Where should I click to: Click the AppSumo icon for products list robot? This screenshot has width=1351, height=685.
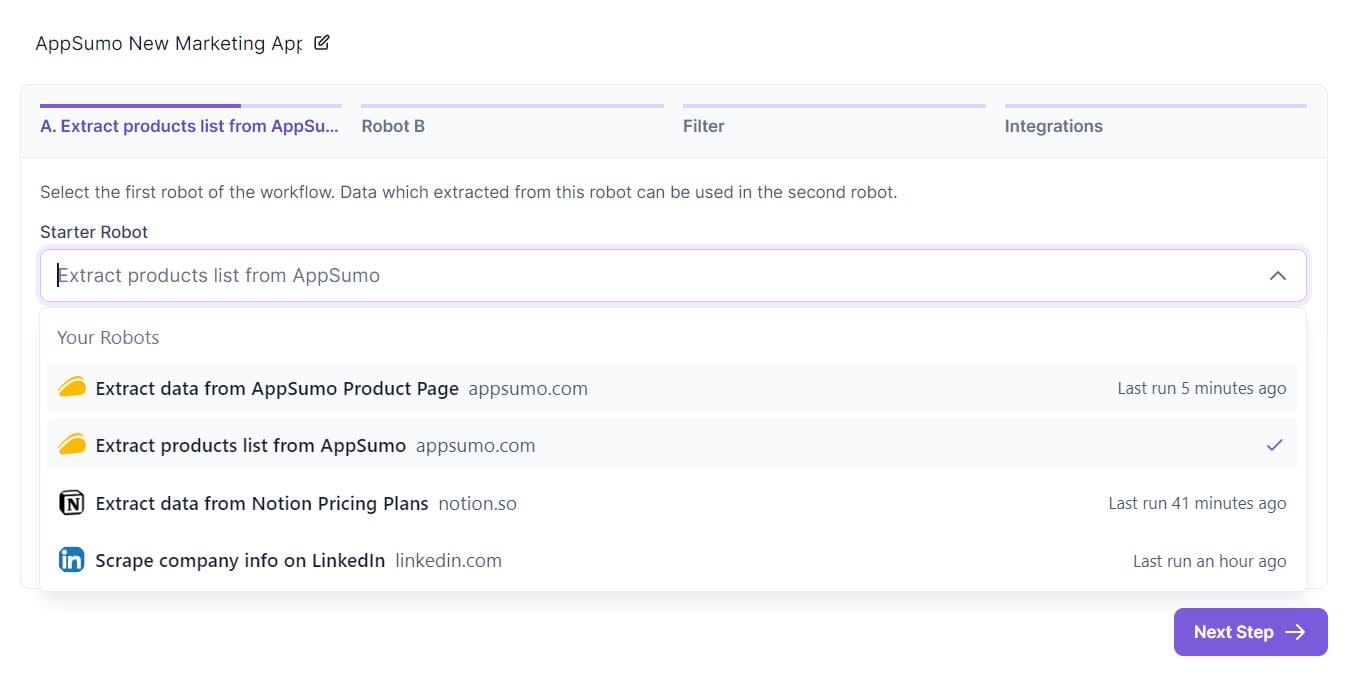[x=72, y=445]
